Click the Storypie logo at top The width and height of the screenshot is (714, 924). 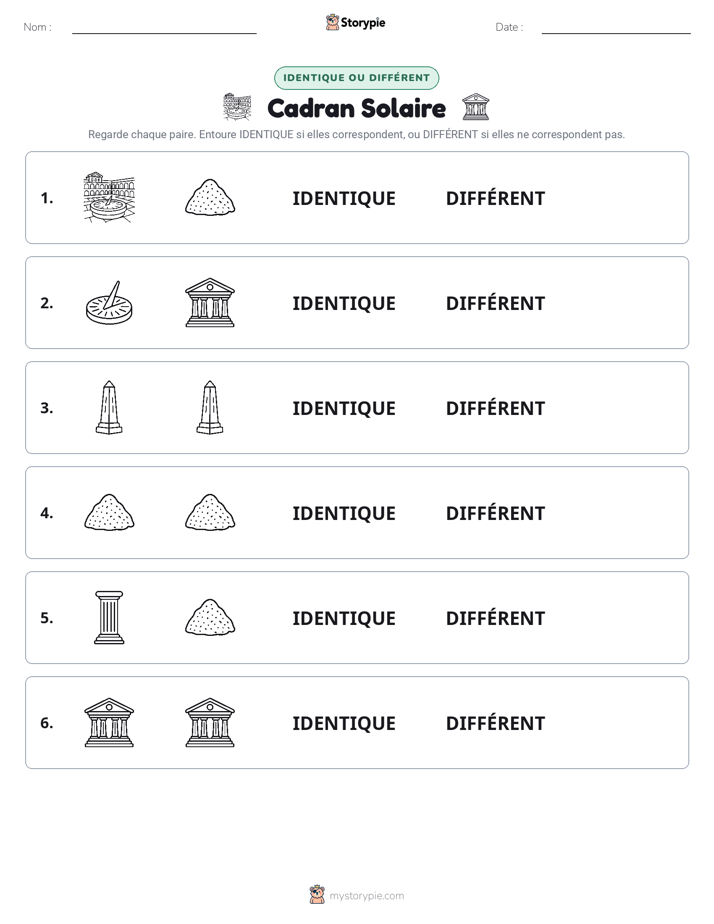click(356, 22)
